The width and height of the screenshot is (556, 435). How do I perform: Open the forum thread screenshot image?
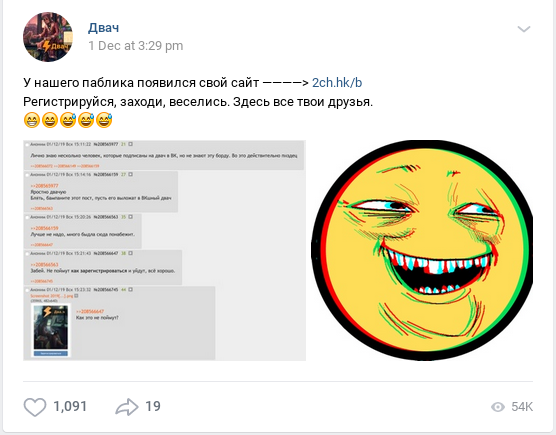[165, 250]
